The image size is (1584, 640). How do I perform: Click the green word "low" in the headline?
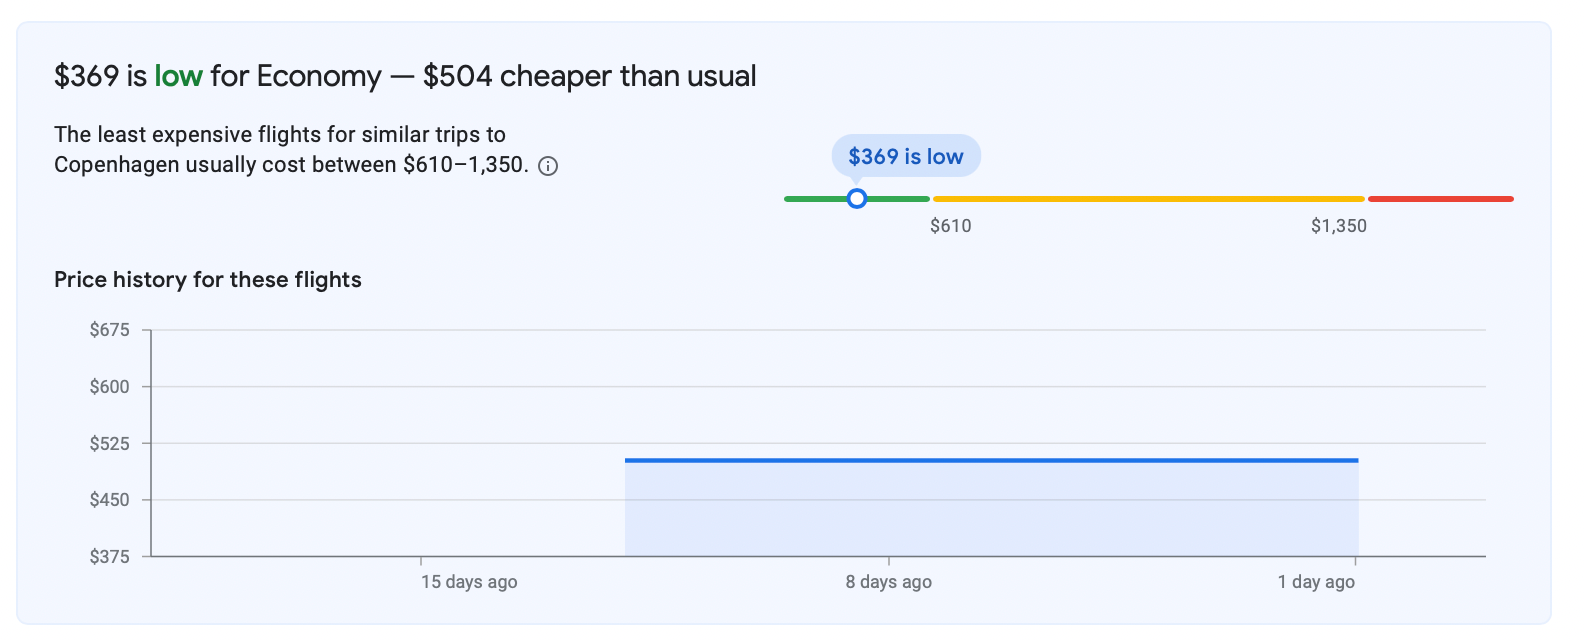pos(178,76)
